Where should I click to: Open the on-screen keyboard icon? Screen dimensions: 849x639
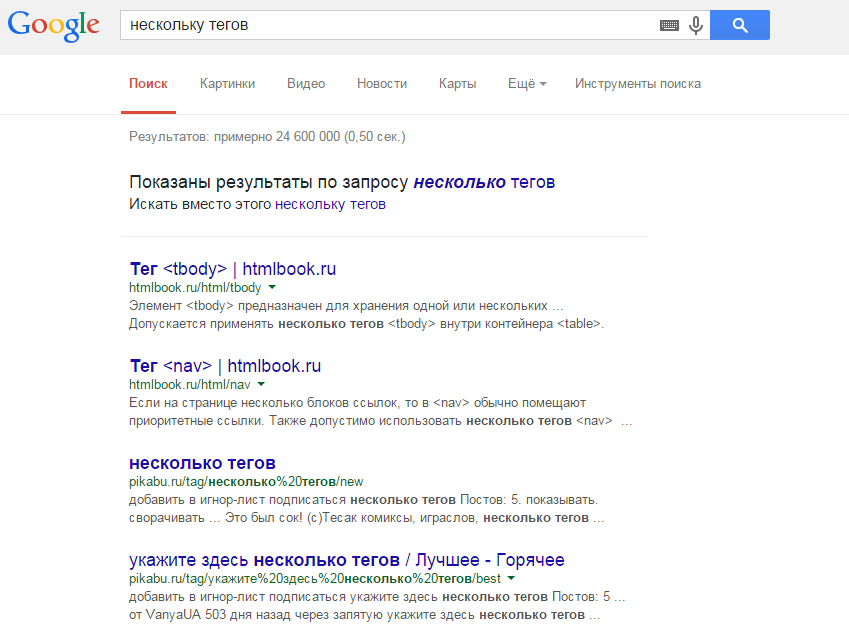(669, 26)
